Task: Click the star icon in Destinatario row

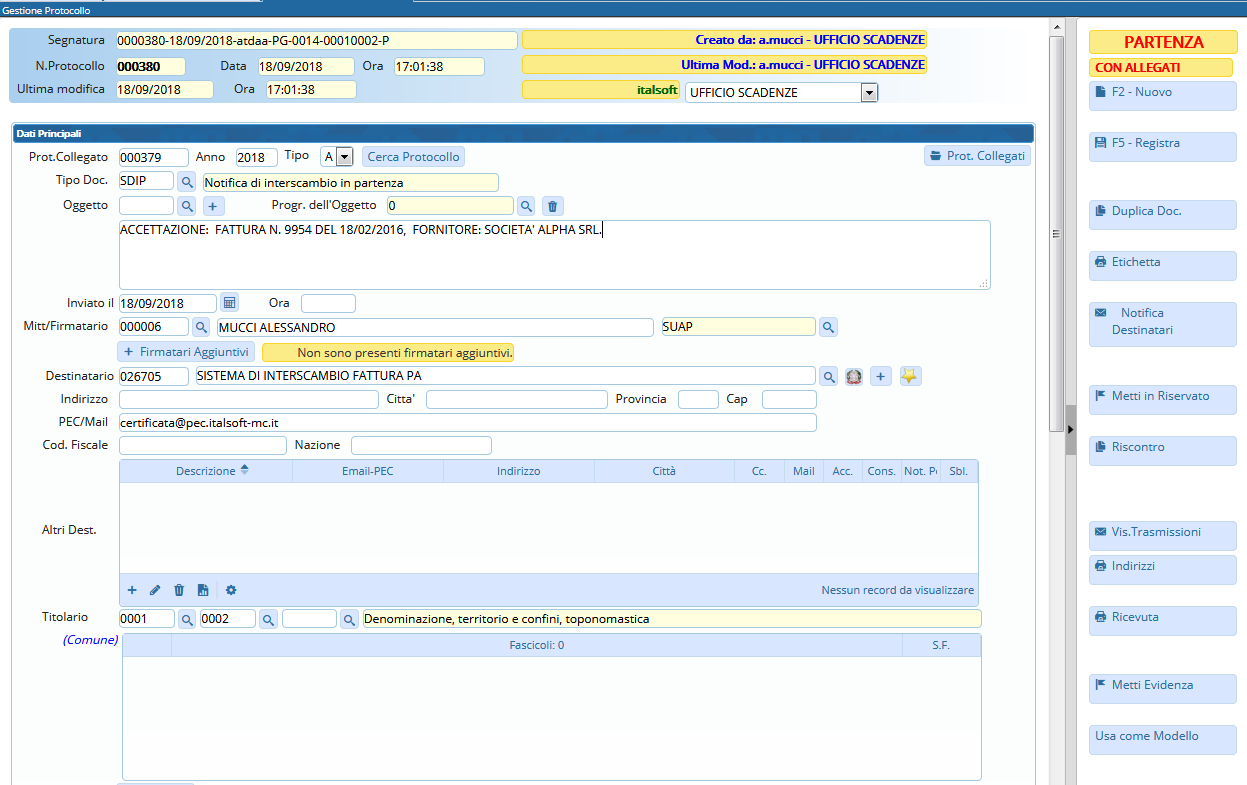Action: (910, 376)
